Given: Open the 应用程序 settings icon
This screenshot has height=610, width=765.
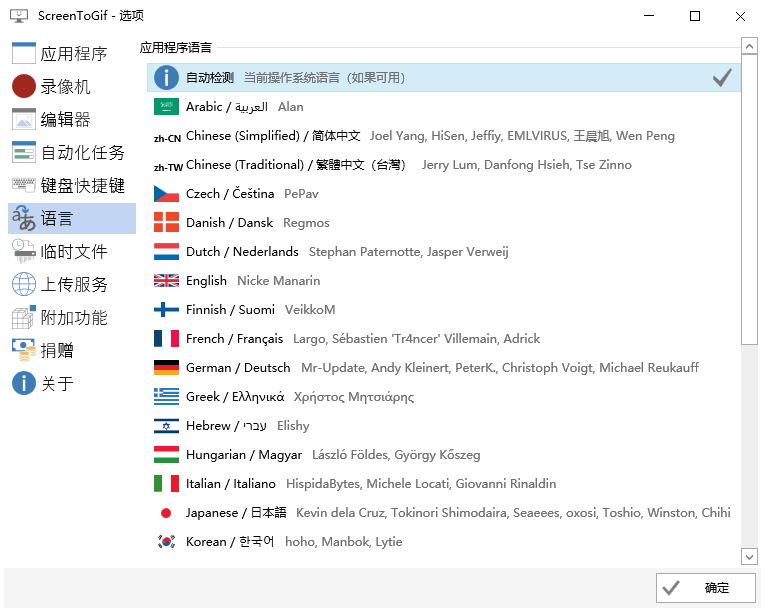Looking at the screenshot, I should pos(23,53).
